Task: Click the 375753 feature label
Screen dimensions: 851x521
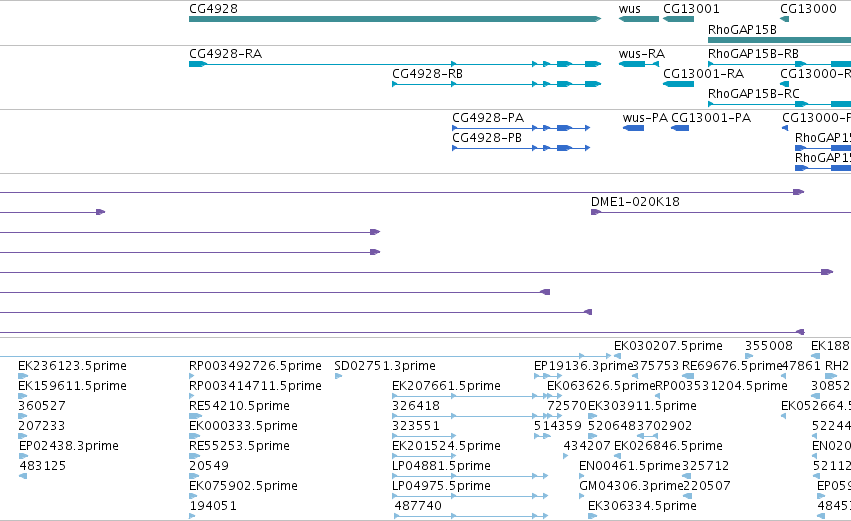Action: pyautogui.click(x=656, y=366)
